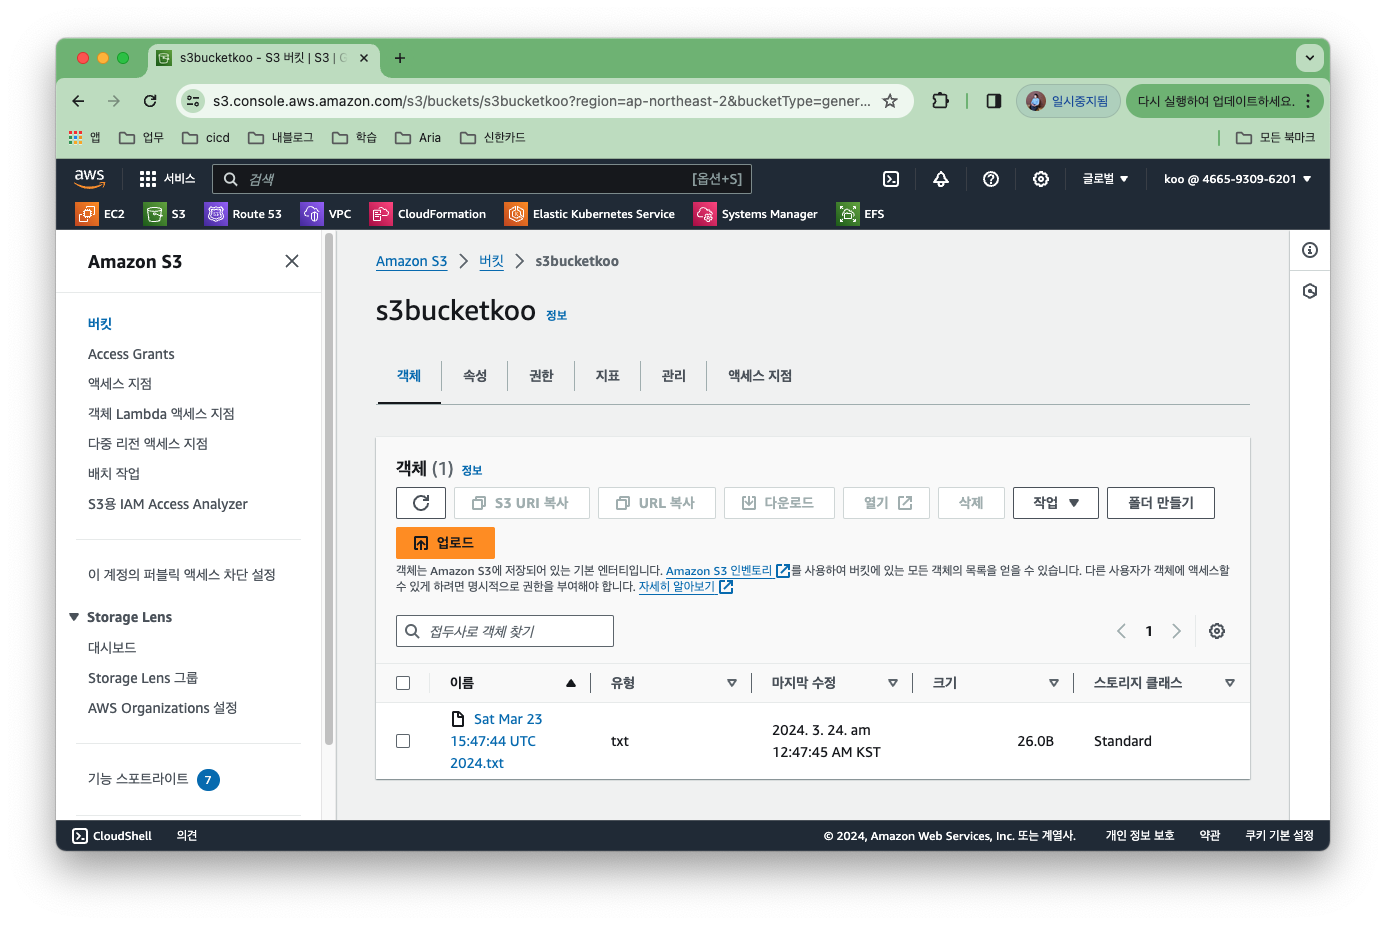The width and height of the screenshot is (1386, 925).
Task: Bookmark this page with the star icon
Action: [x=890, y=101]
